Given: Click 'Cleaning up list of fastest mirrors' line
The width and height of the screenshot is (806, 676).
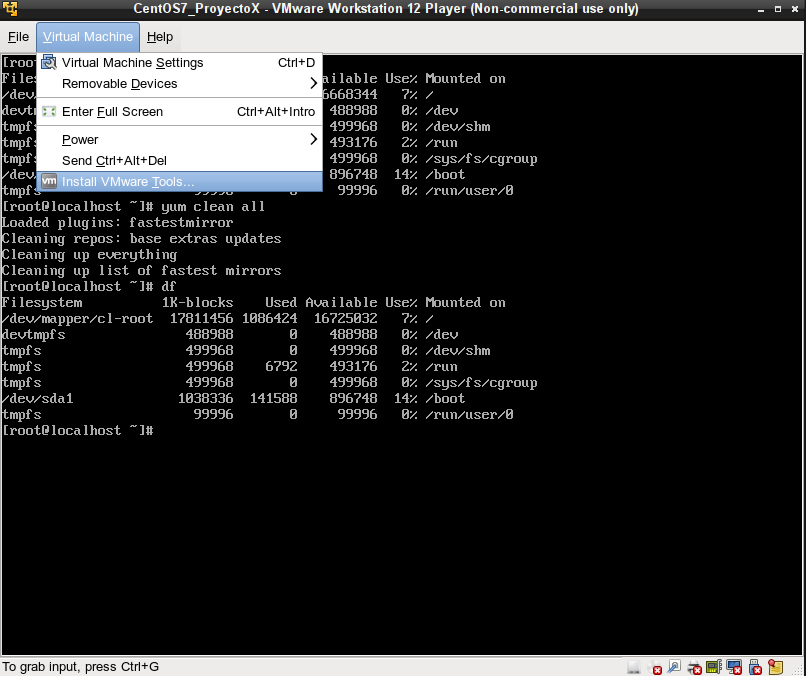Looking at the screenshot, I should click(x=141, y=270).
